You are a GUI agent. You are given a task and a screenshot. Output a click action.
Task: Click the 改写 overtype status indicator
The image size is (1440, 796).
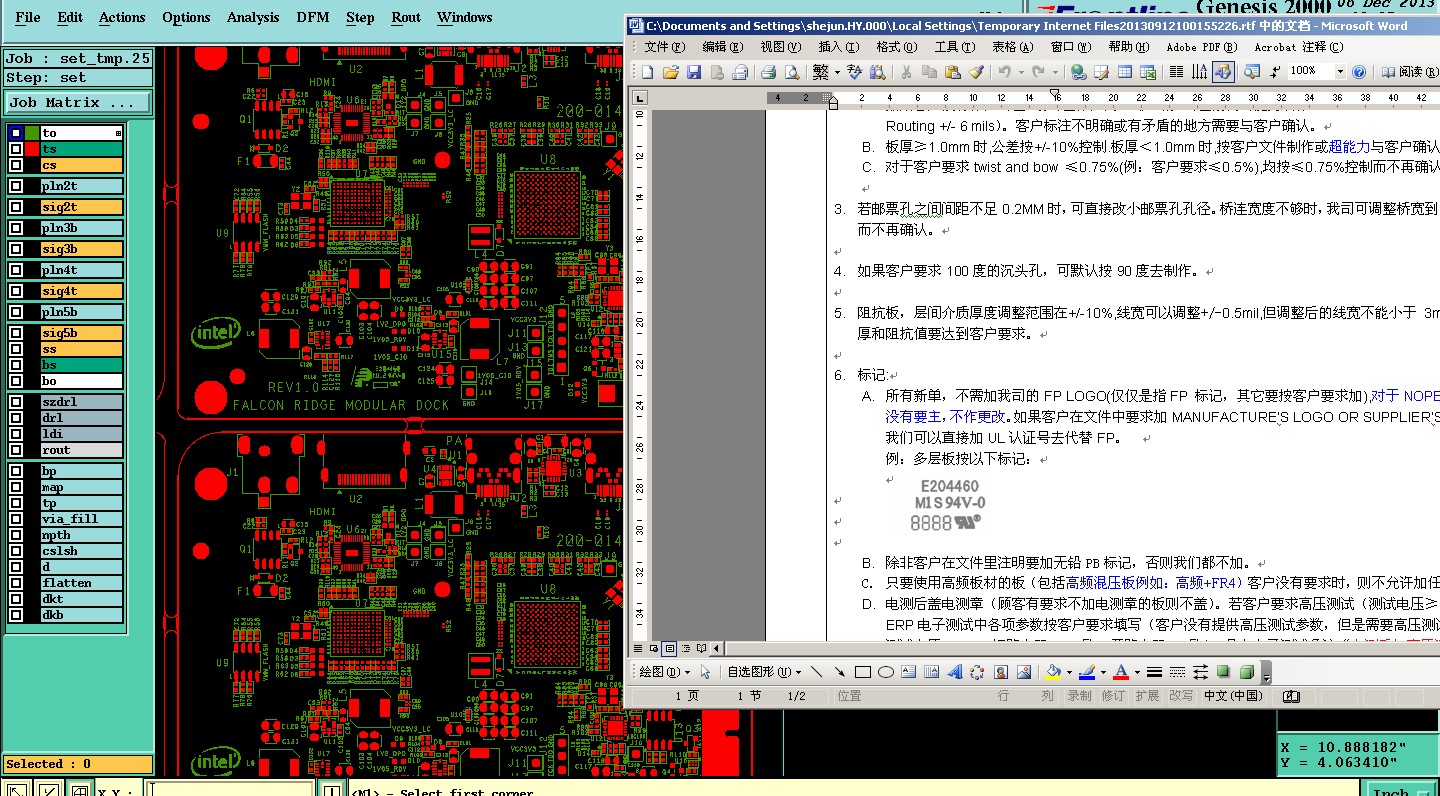pos(1181,696)
